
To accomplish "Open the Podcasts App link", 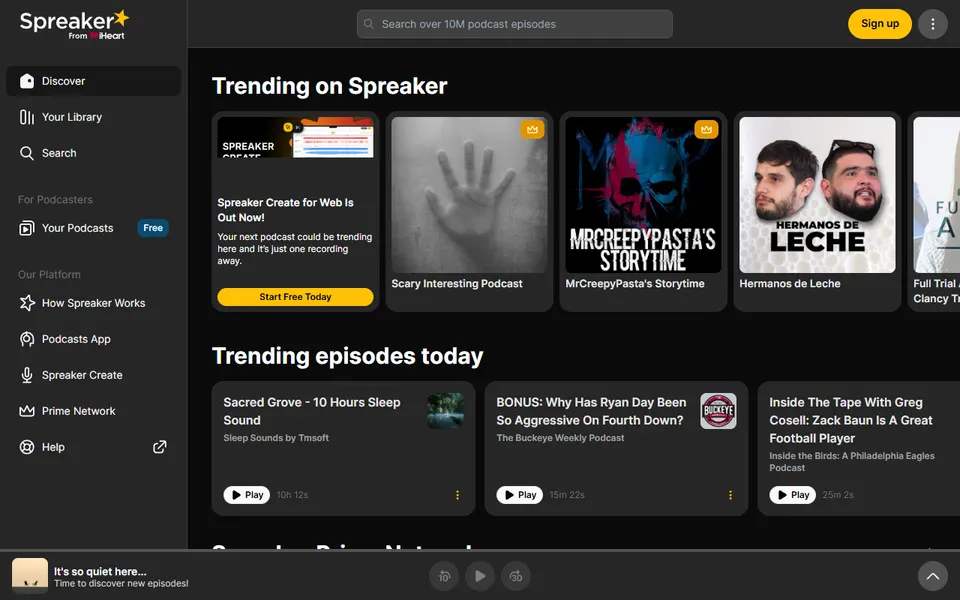I will pos(93,339).
